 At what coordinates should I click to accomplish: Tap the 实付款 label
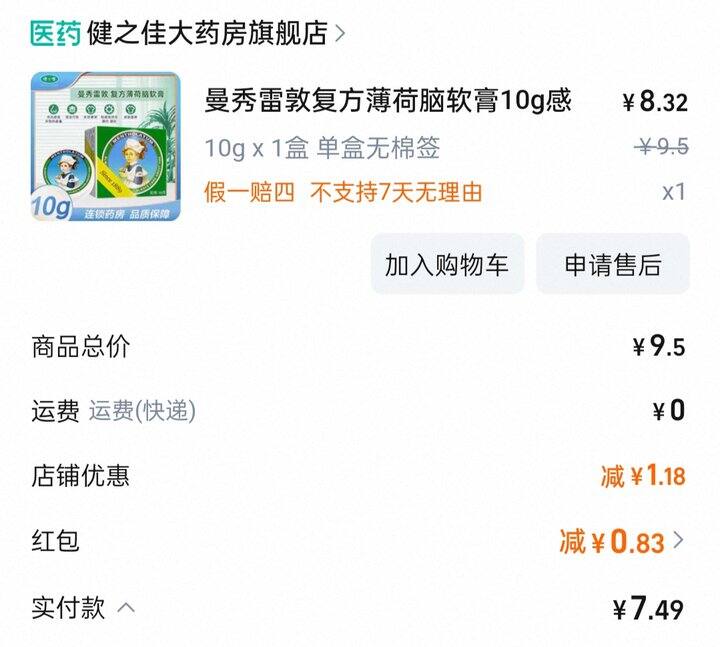(x=68, y=608)
